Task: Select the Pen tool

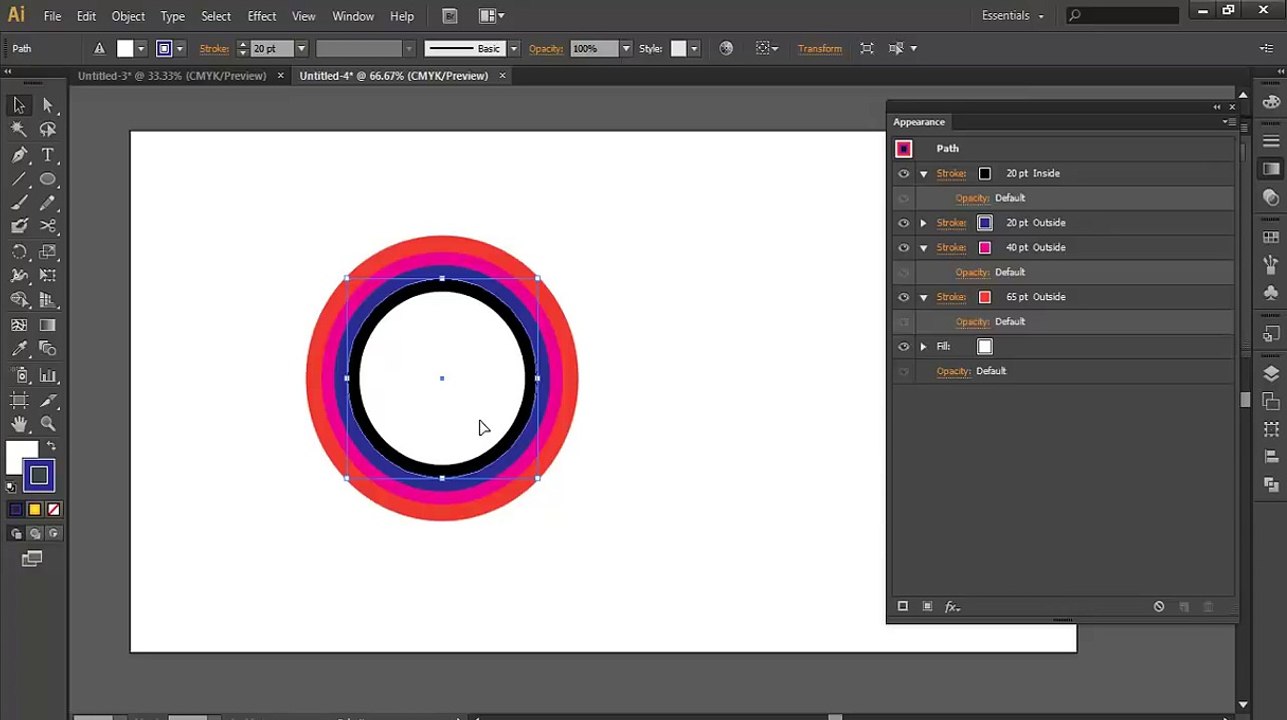Action: 19,155
